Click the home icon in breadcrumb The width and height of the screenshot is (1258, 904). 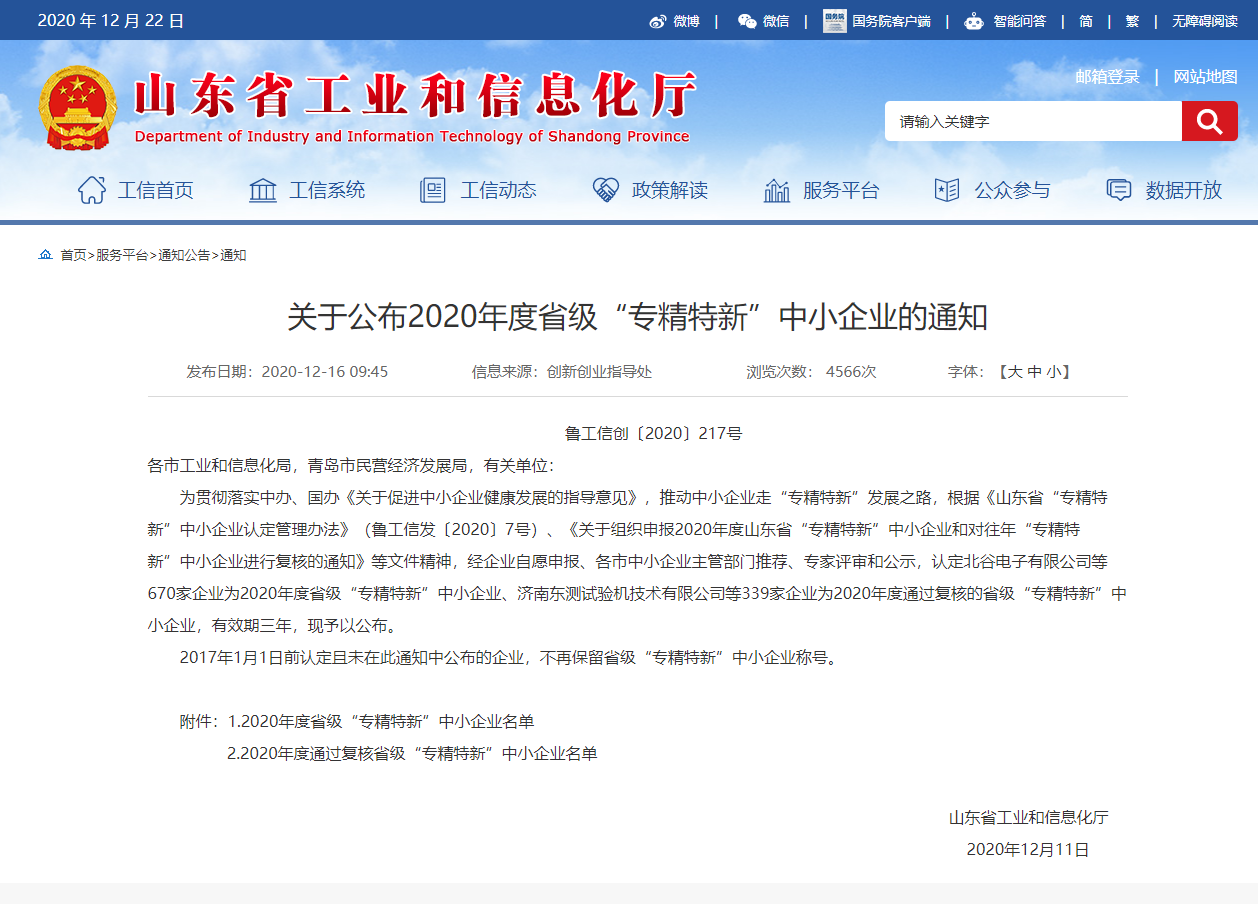(45, 255)
